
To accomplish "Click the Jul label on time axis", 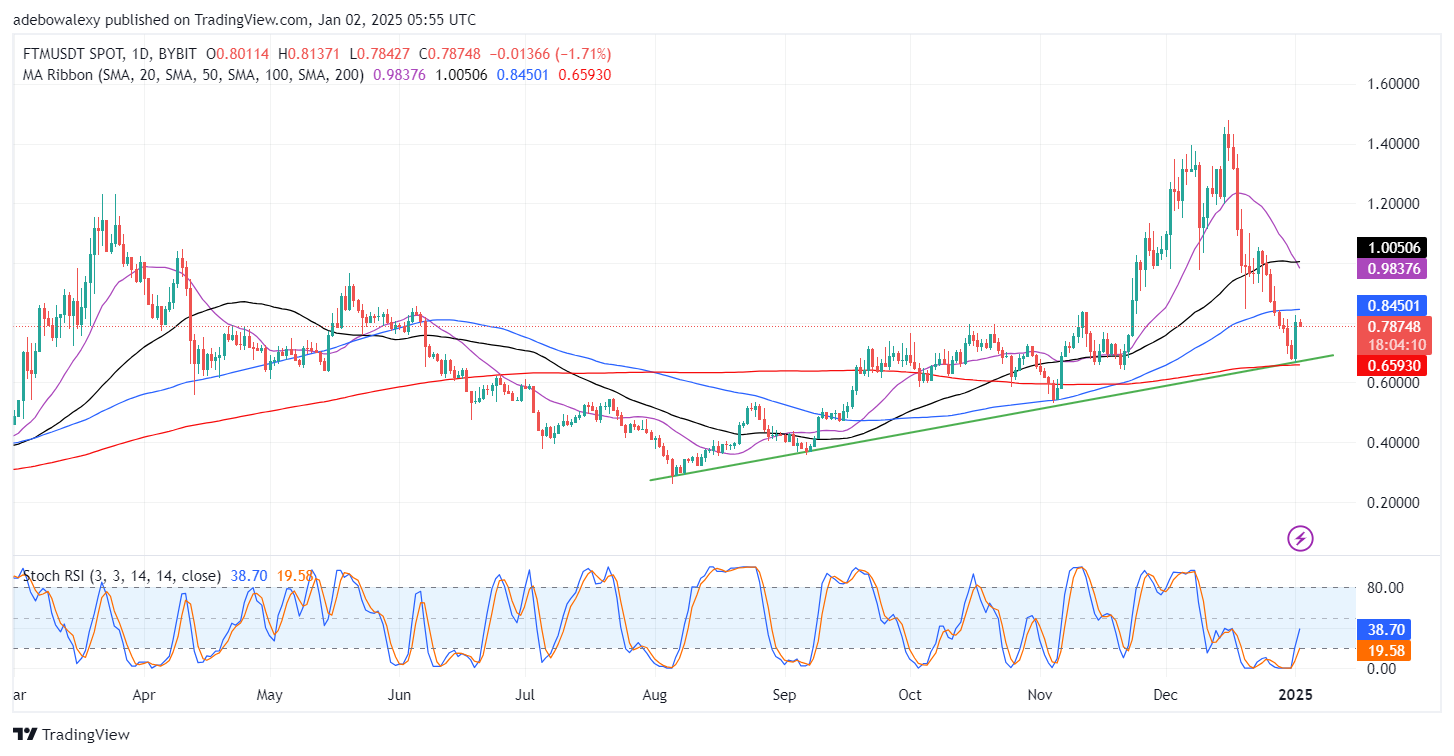I will (x=527, y=693).
